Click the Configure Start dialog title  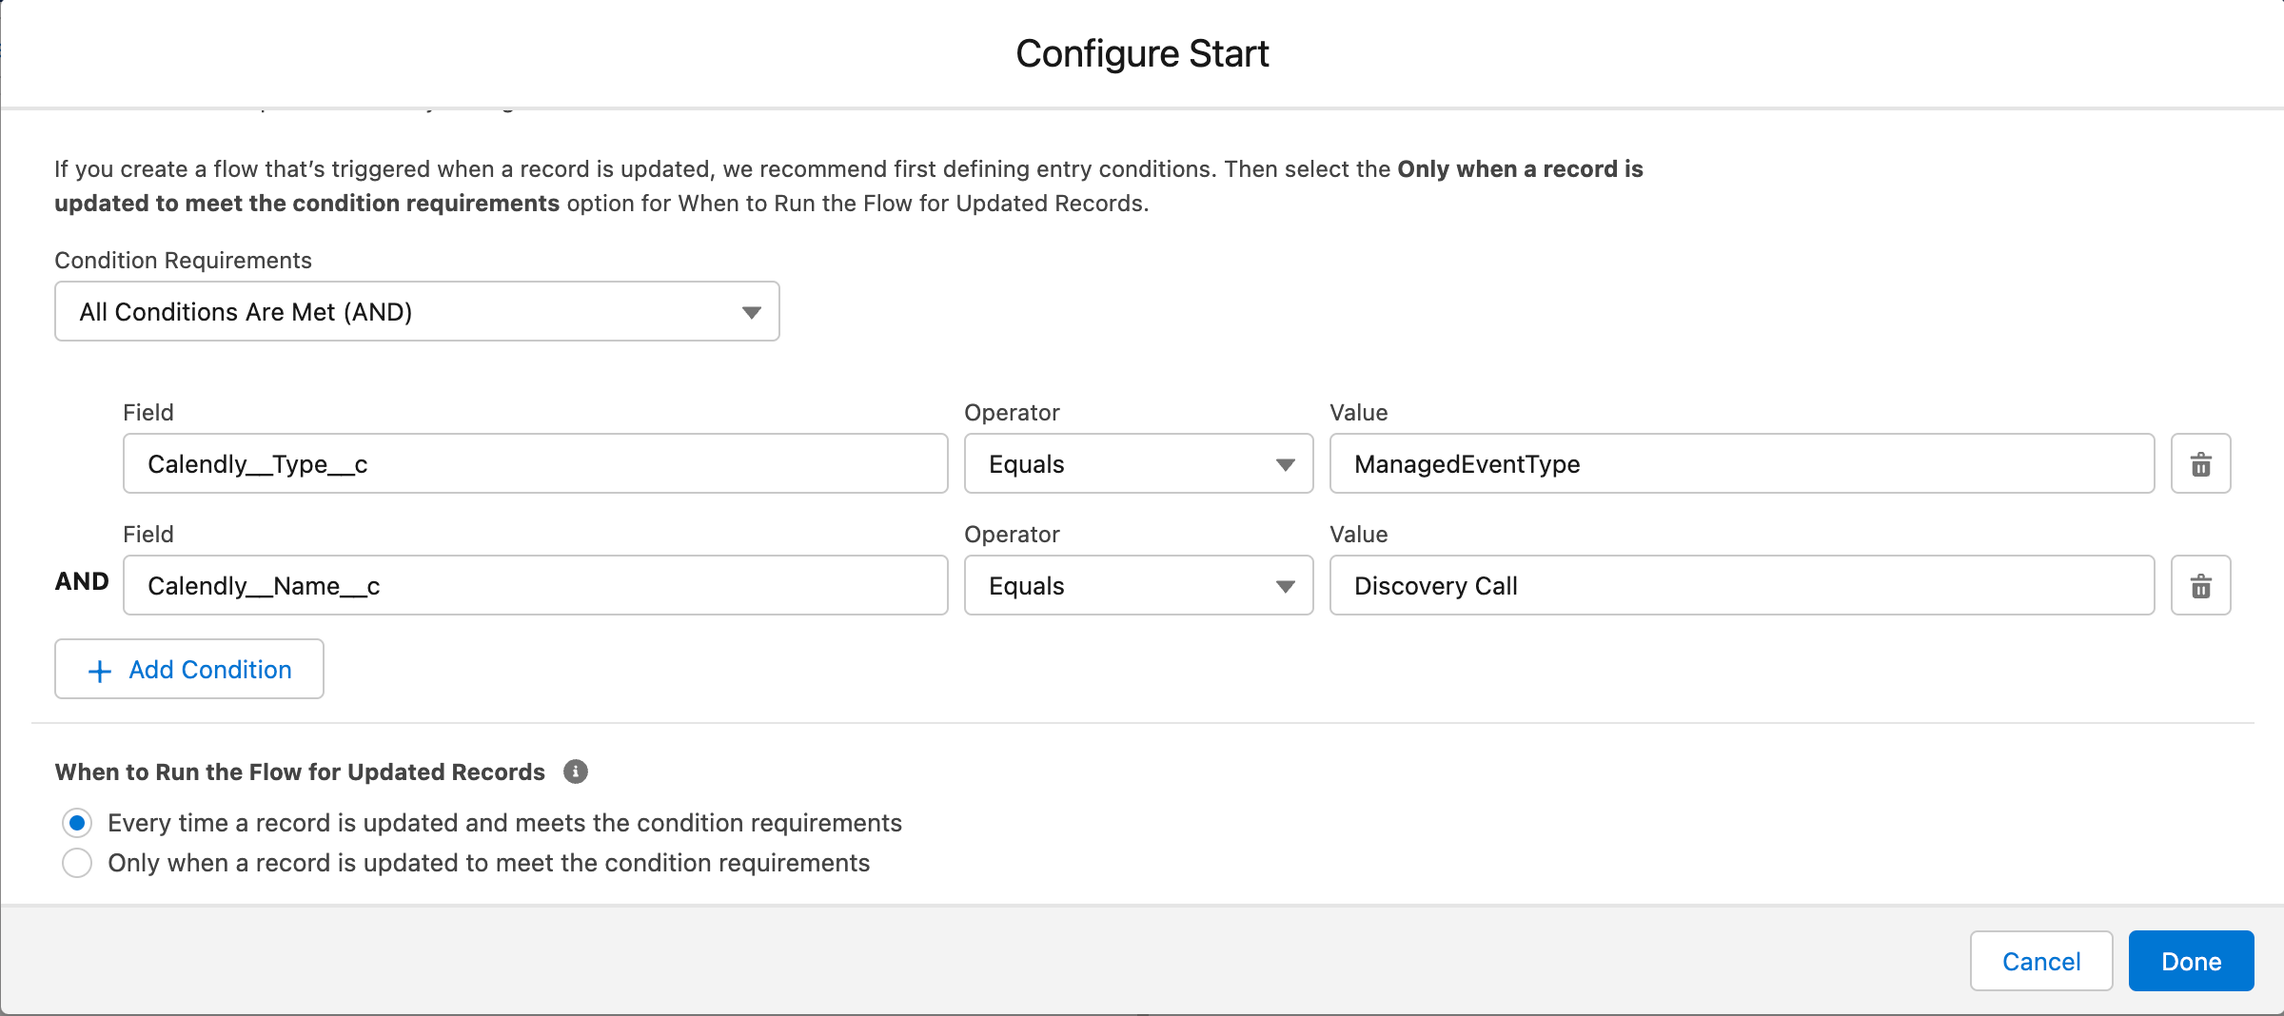coord(1142,53)
